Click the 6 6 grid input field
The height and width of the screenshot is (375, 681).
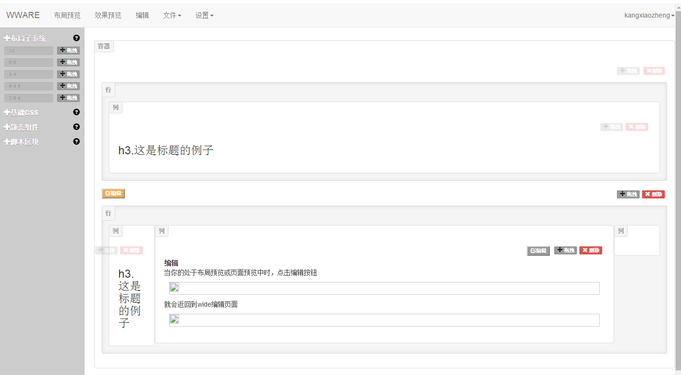[29, 62]
